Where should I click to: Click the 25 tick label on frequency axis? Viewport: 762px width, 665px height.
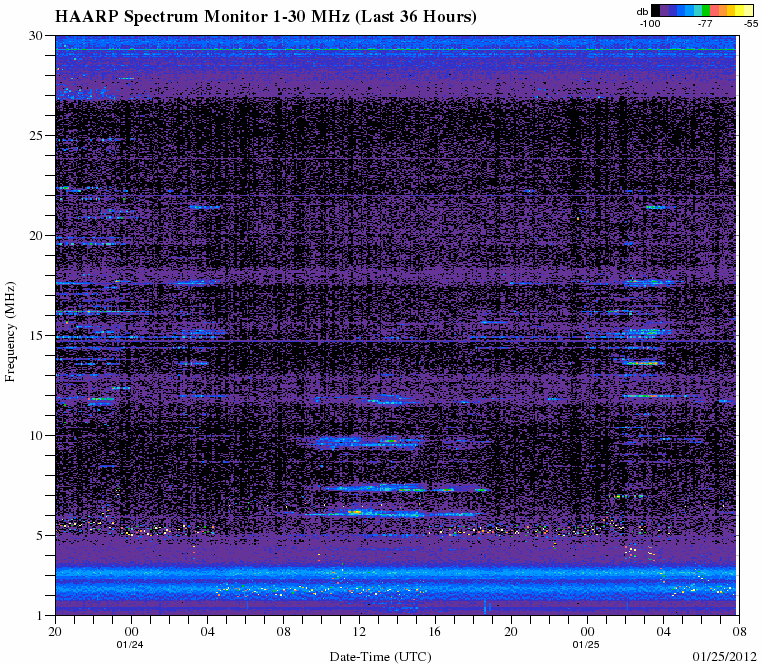(37, 135)
